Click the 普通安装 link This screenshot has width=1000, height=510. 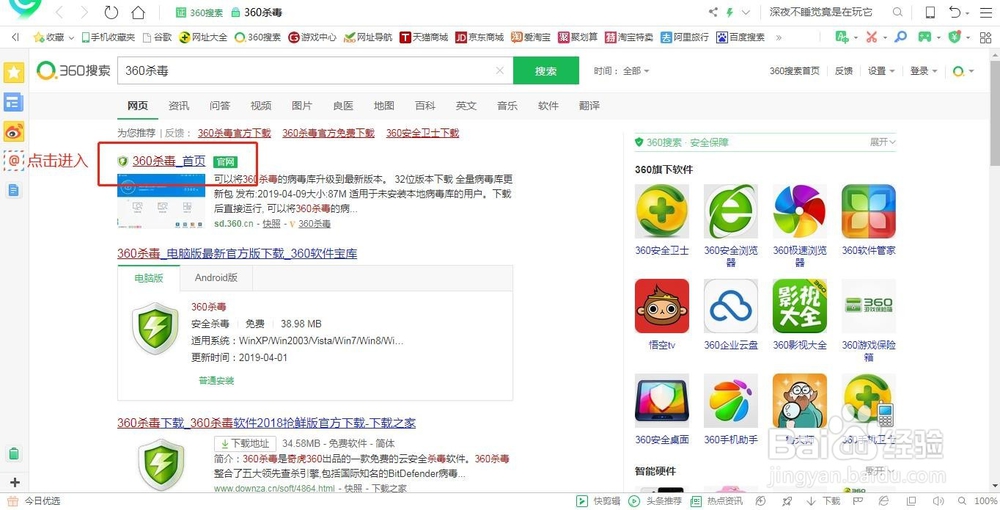[x=216, y=381]
